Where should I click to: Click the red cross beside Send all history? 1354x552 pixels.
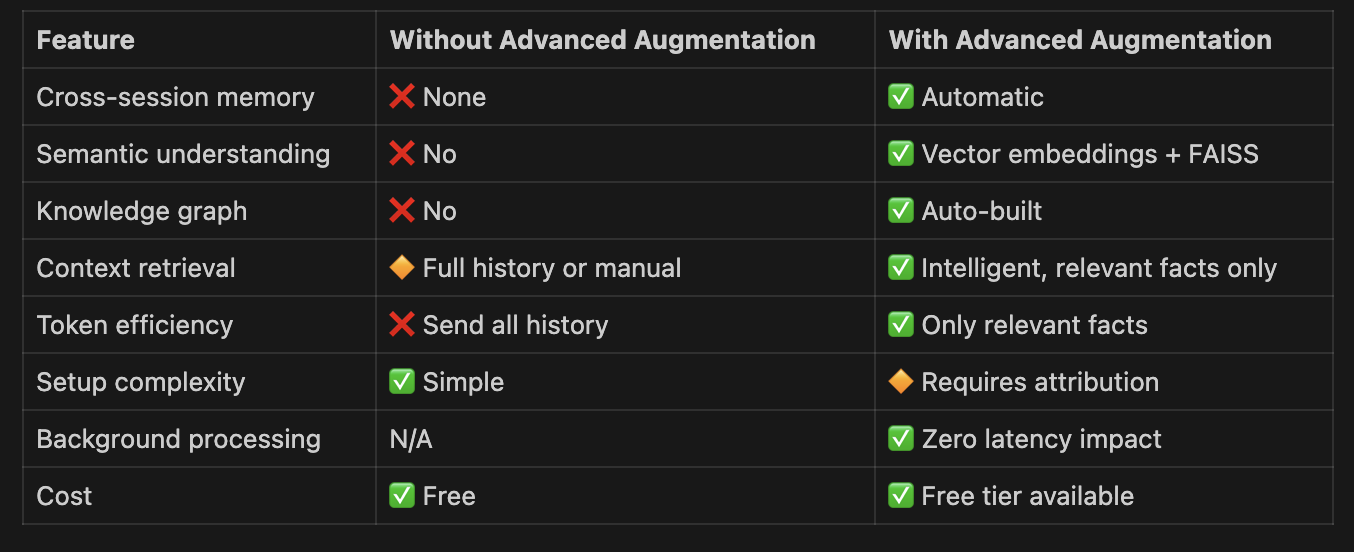(402, 325)
